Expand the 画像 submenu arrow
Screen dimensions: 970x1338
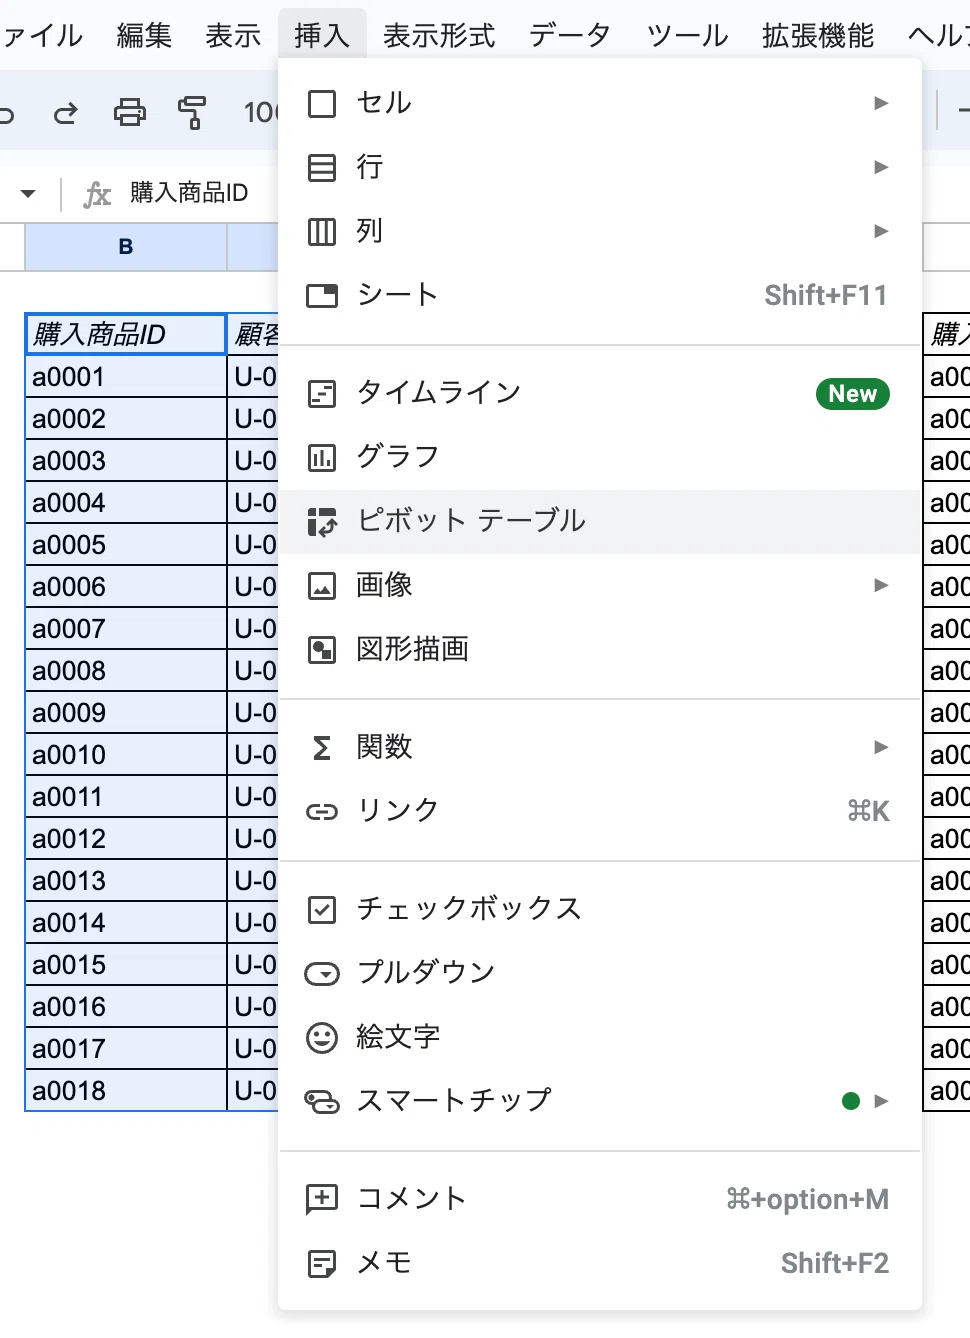881,585
